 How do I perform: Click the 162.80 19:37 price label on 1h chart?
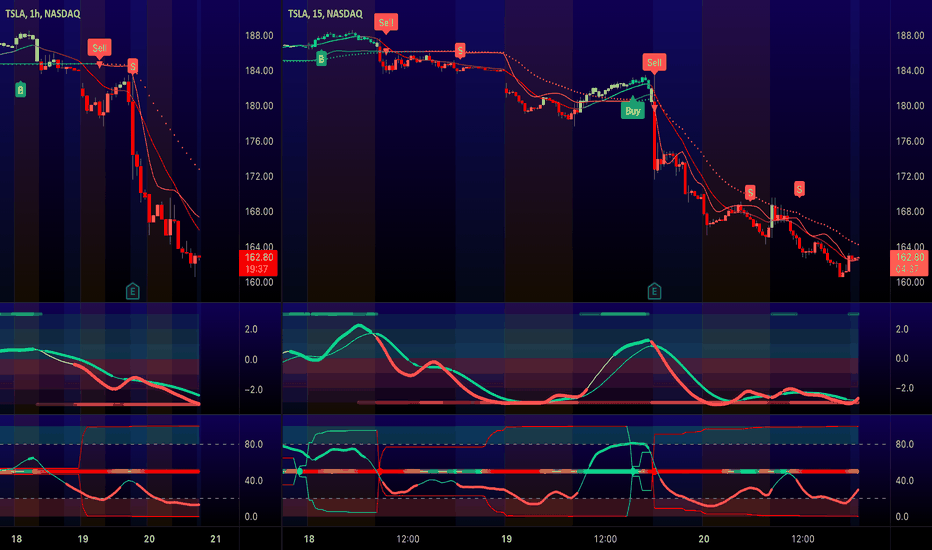pyautogui.click(x=259, y=263)
